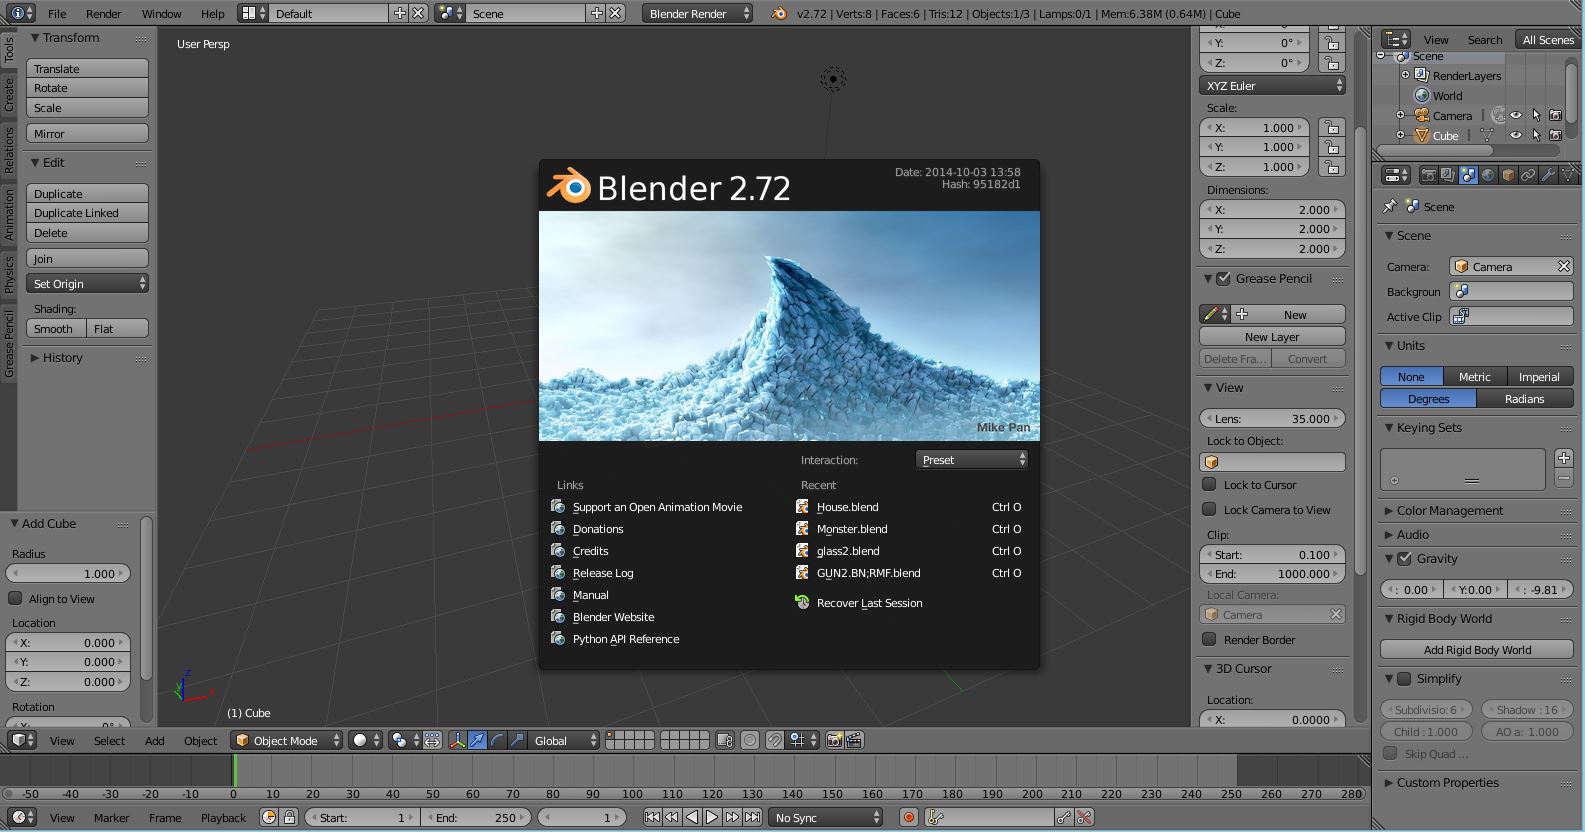Open the Render menu
Image resolution: width=1585 pixels, height=832 pixels.
coord(104,13)
